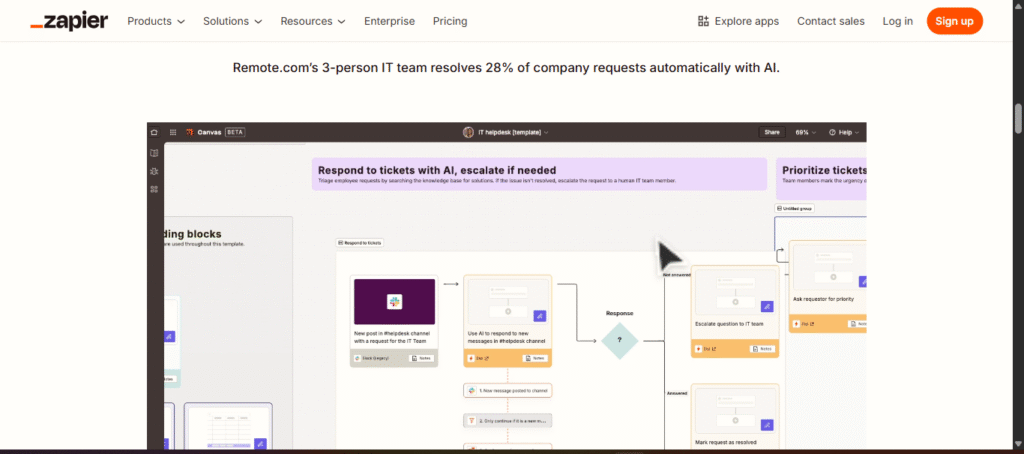
Task: Click the Prioritize tickets heading
Action: pos(824,170)
